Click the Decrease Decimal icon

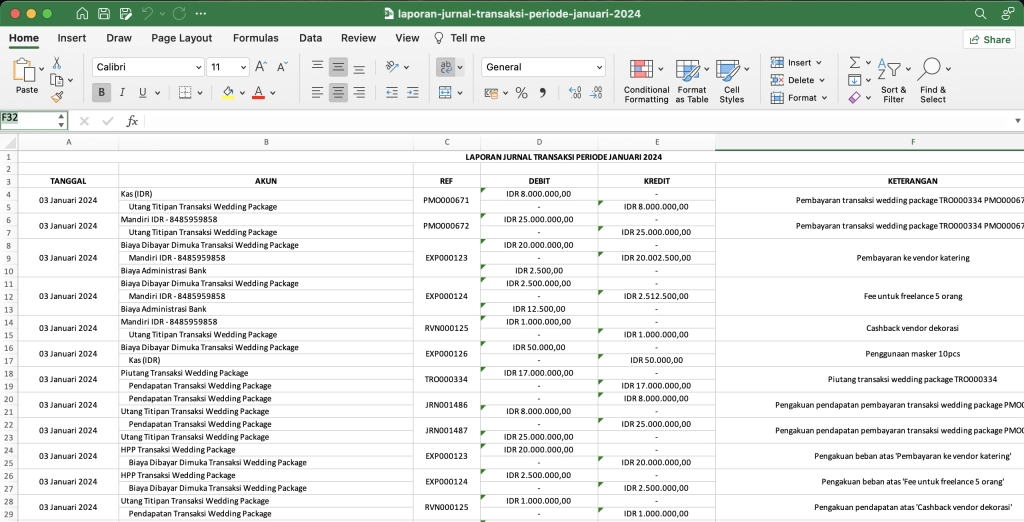(x=596, y=93)
